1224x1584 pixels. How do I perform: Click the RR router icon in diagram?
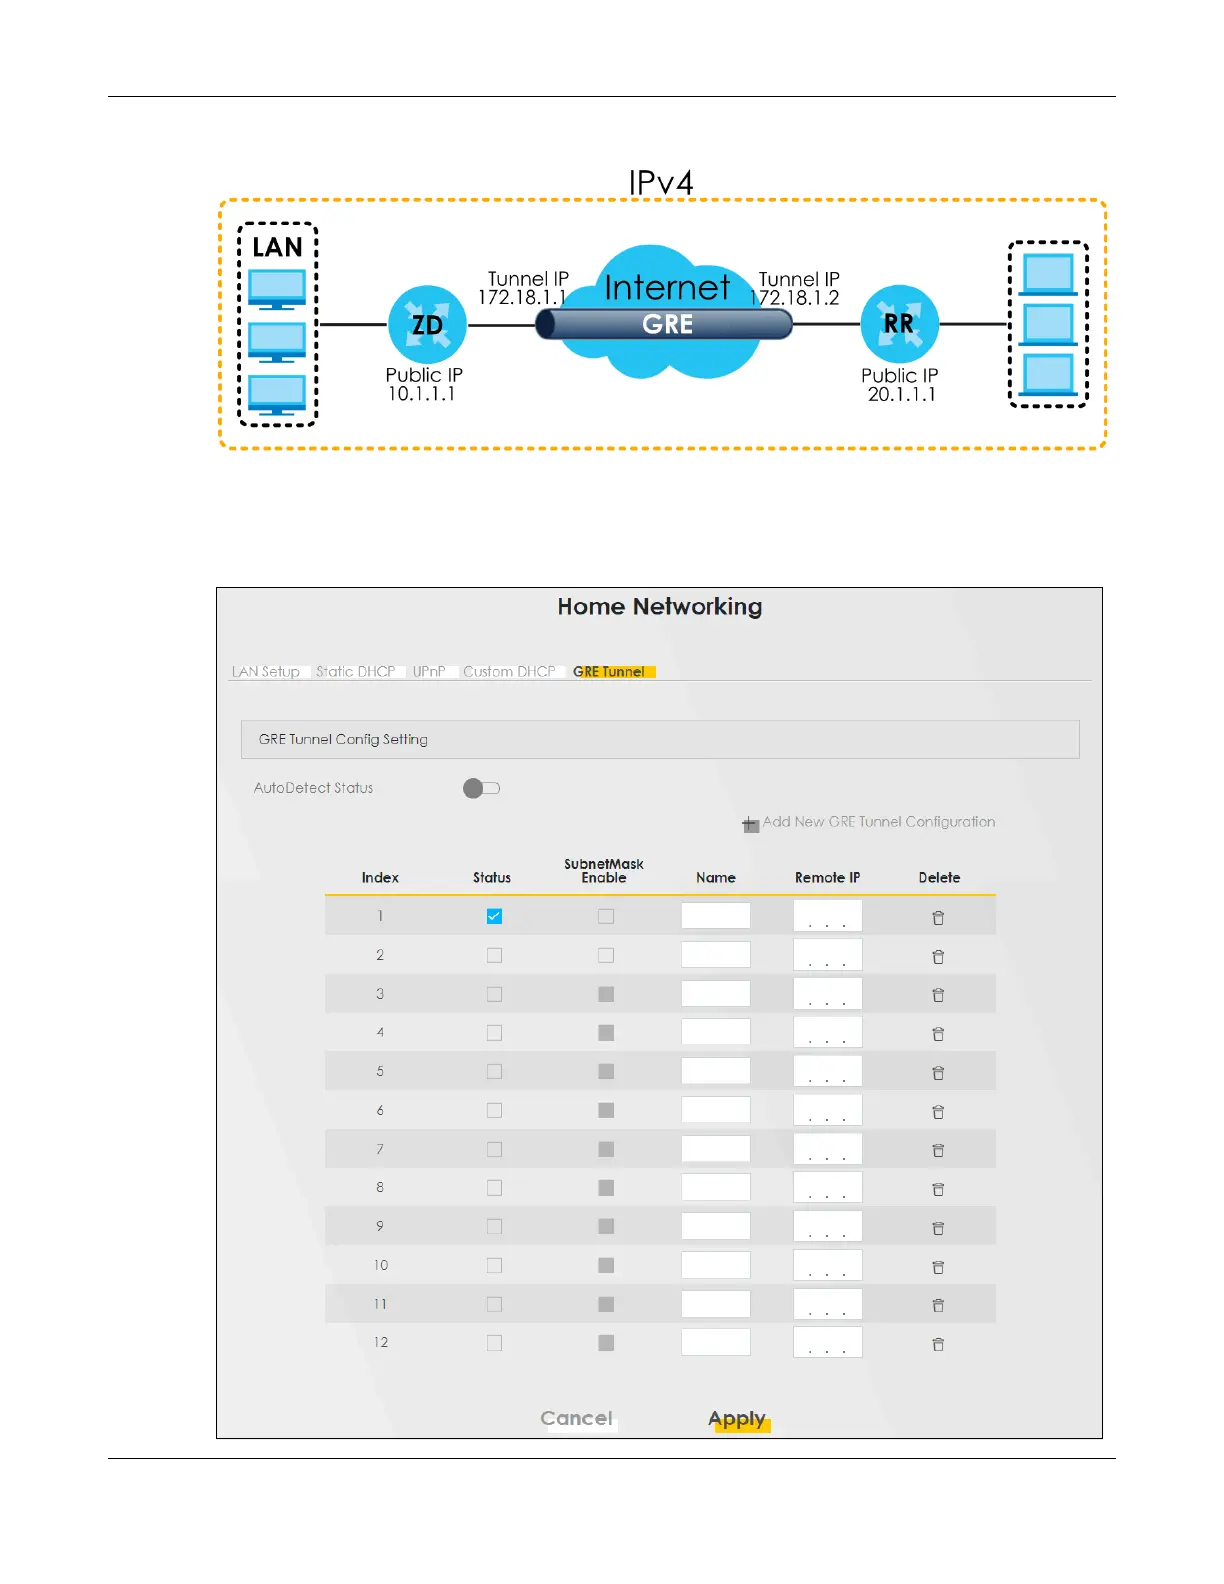[x=900, y=324]
